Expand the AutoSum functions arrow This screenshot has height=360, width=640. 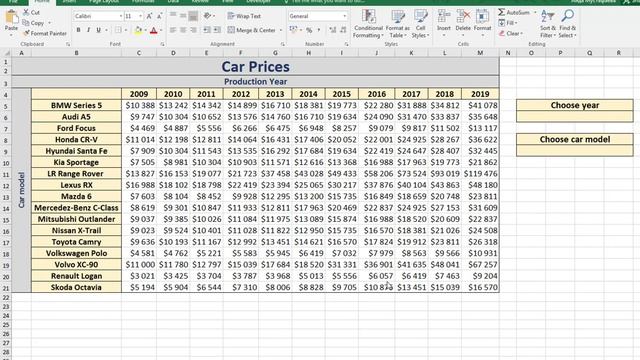click(x=535, y=13)
